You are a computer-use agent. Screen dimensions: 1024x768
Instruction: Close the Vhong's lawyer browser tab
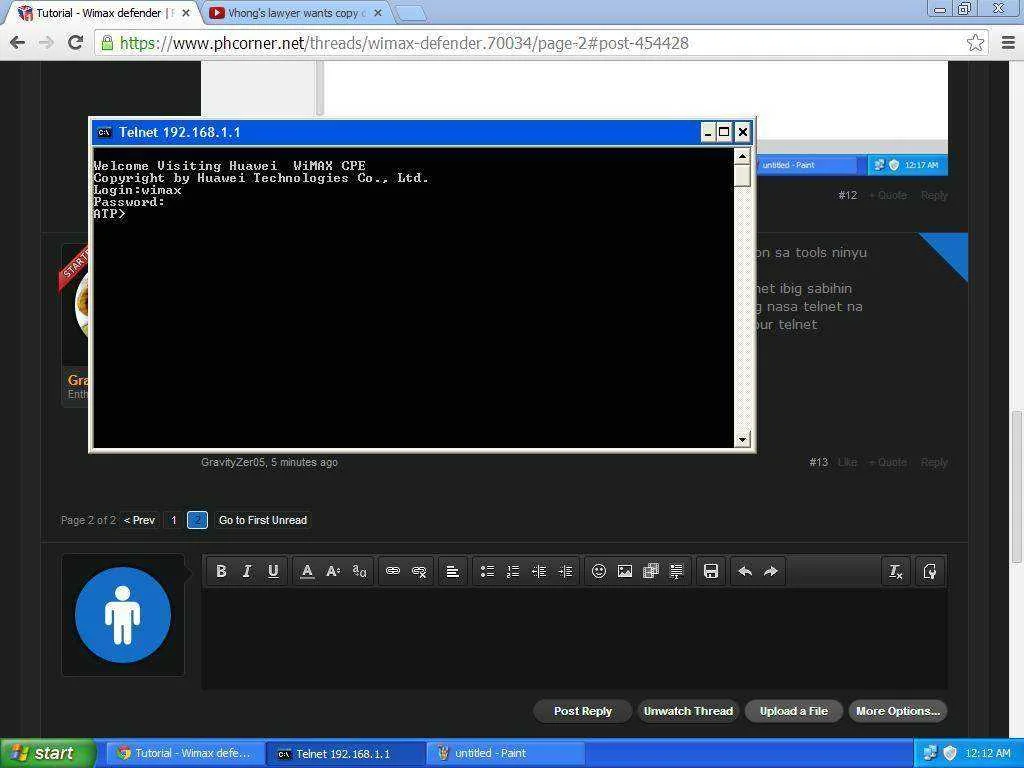point(377,13)
